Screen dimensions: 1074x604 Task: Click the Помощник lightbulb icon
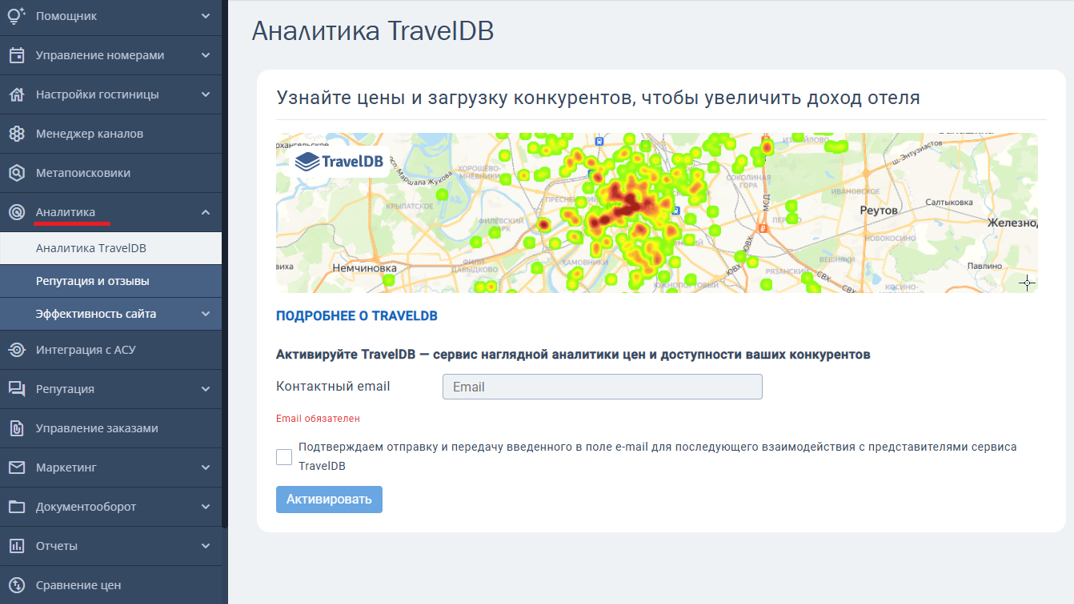click(x=16, y=16)
